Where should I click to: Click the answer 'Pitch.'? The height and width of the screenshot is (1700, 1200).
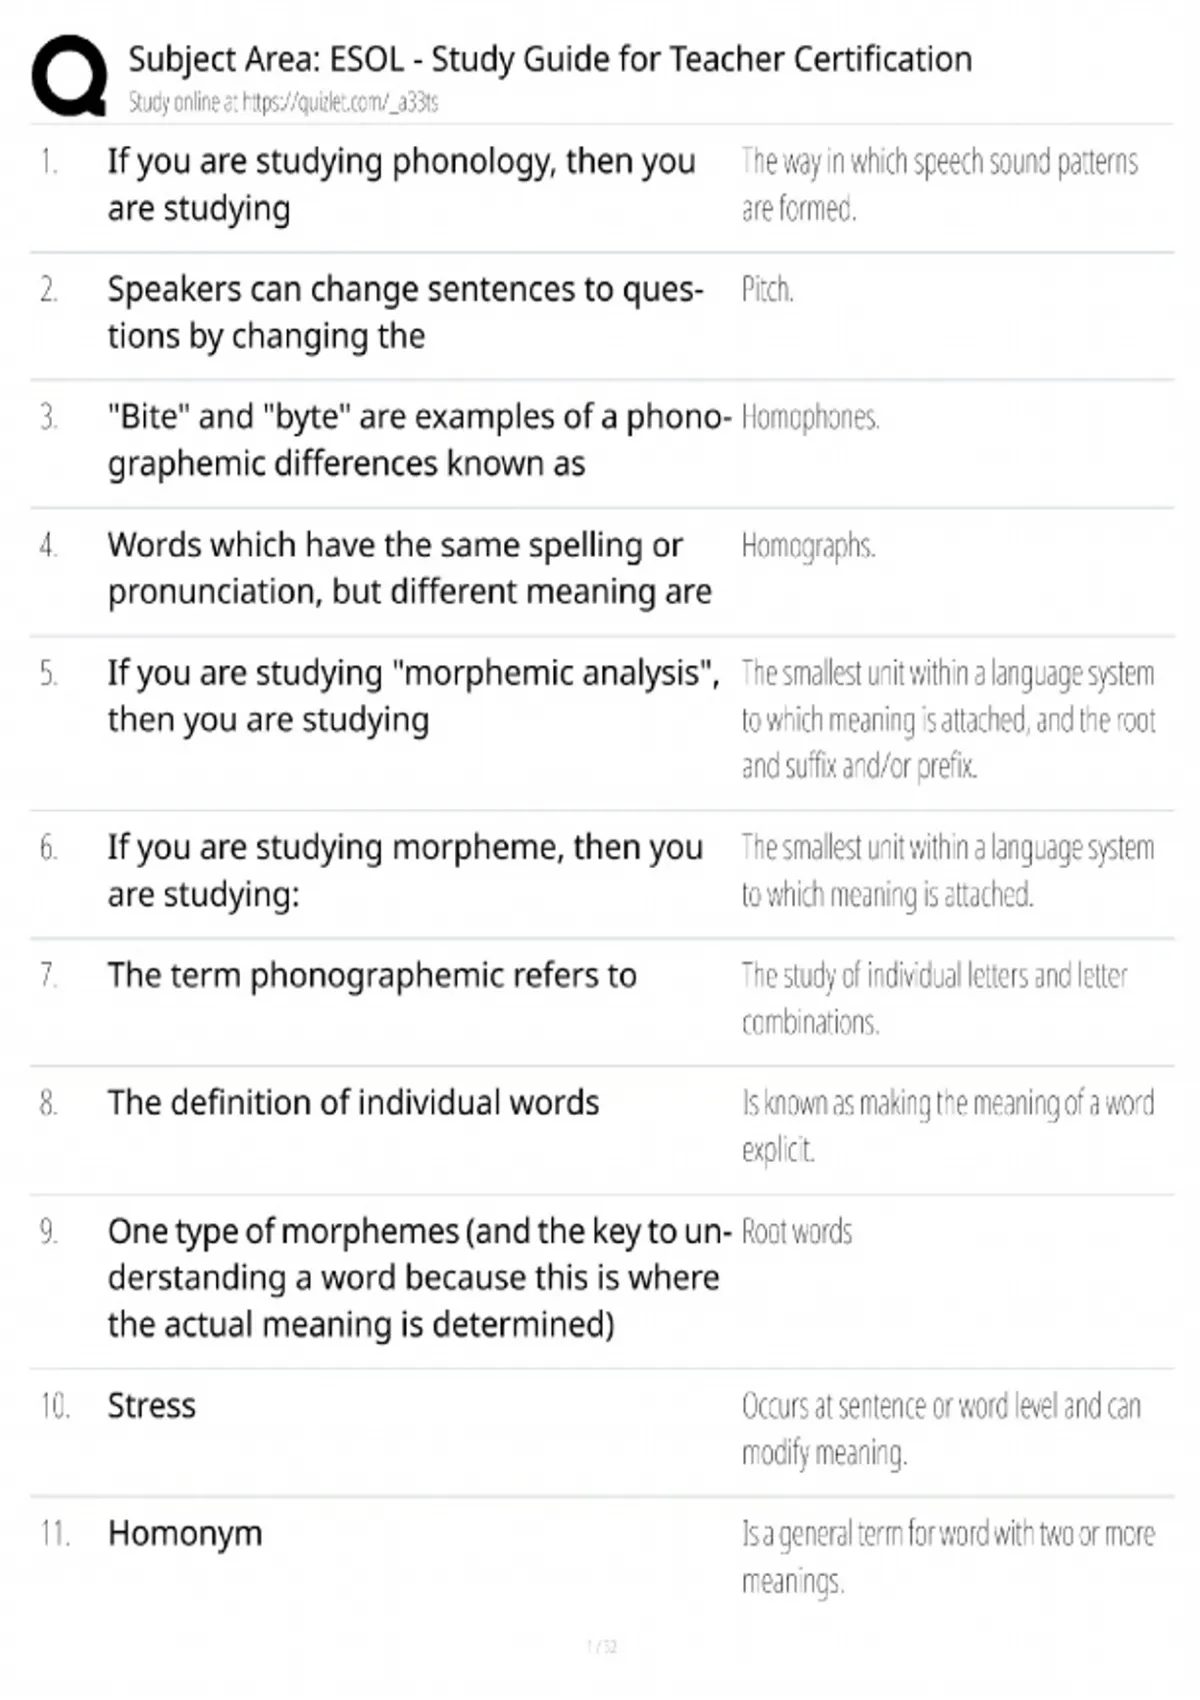tap(767, 290)
